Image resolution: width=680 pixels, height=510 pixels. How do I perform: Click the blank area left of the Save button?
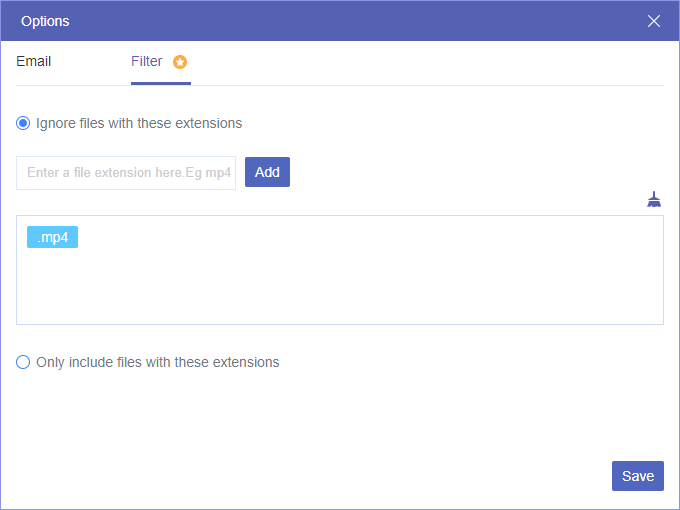[400, 476]
